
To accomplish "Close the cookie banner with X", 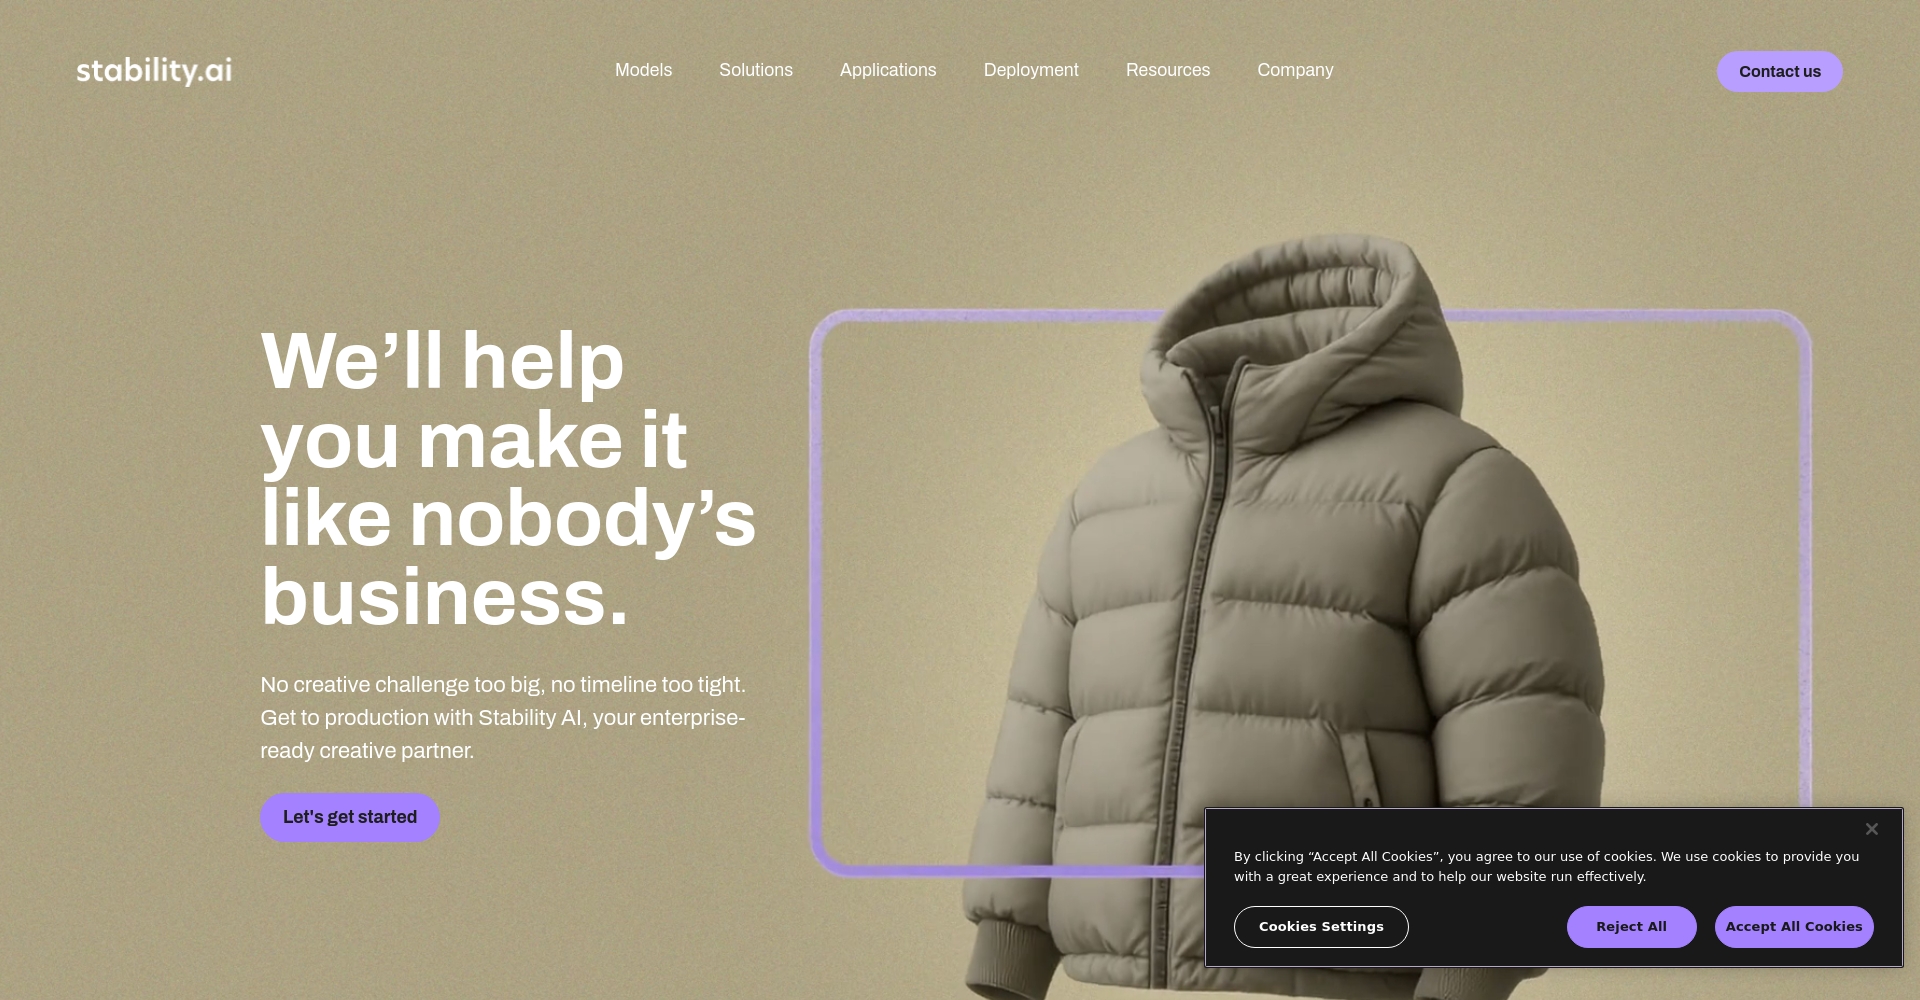I will coord(1871,829).
